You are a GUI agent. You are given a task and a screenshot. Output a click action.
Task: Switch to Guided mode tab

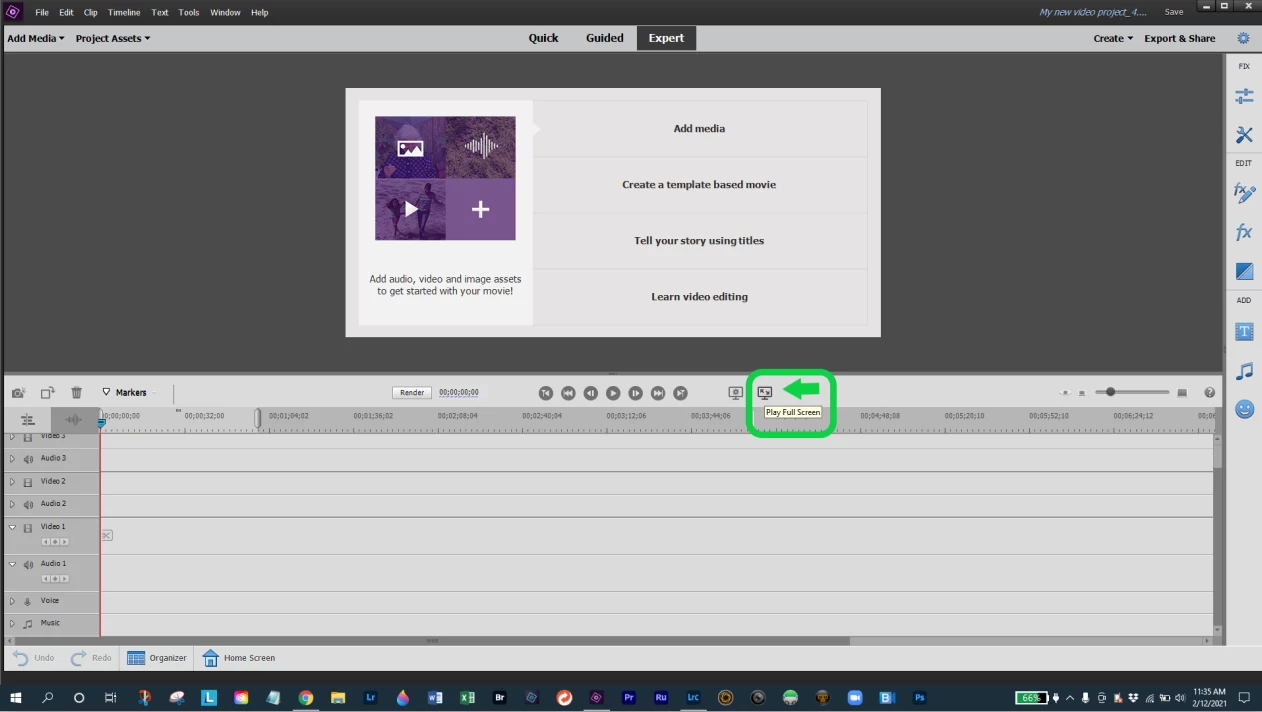pos(605,38)
